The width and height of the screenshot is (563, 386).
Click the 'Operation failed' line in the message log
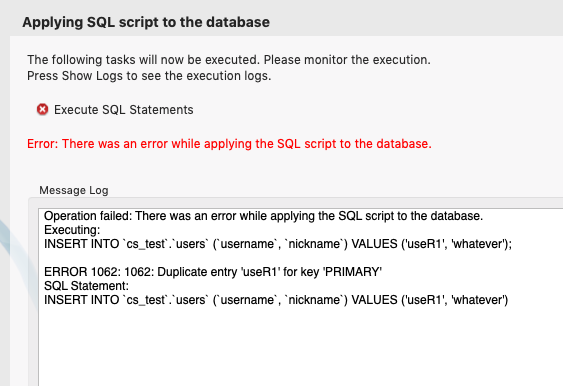point(263,216)
